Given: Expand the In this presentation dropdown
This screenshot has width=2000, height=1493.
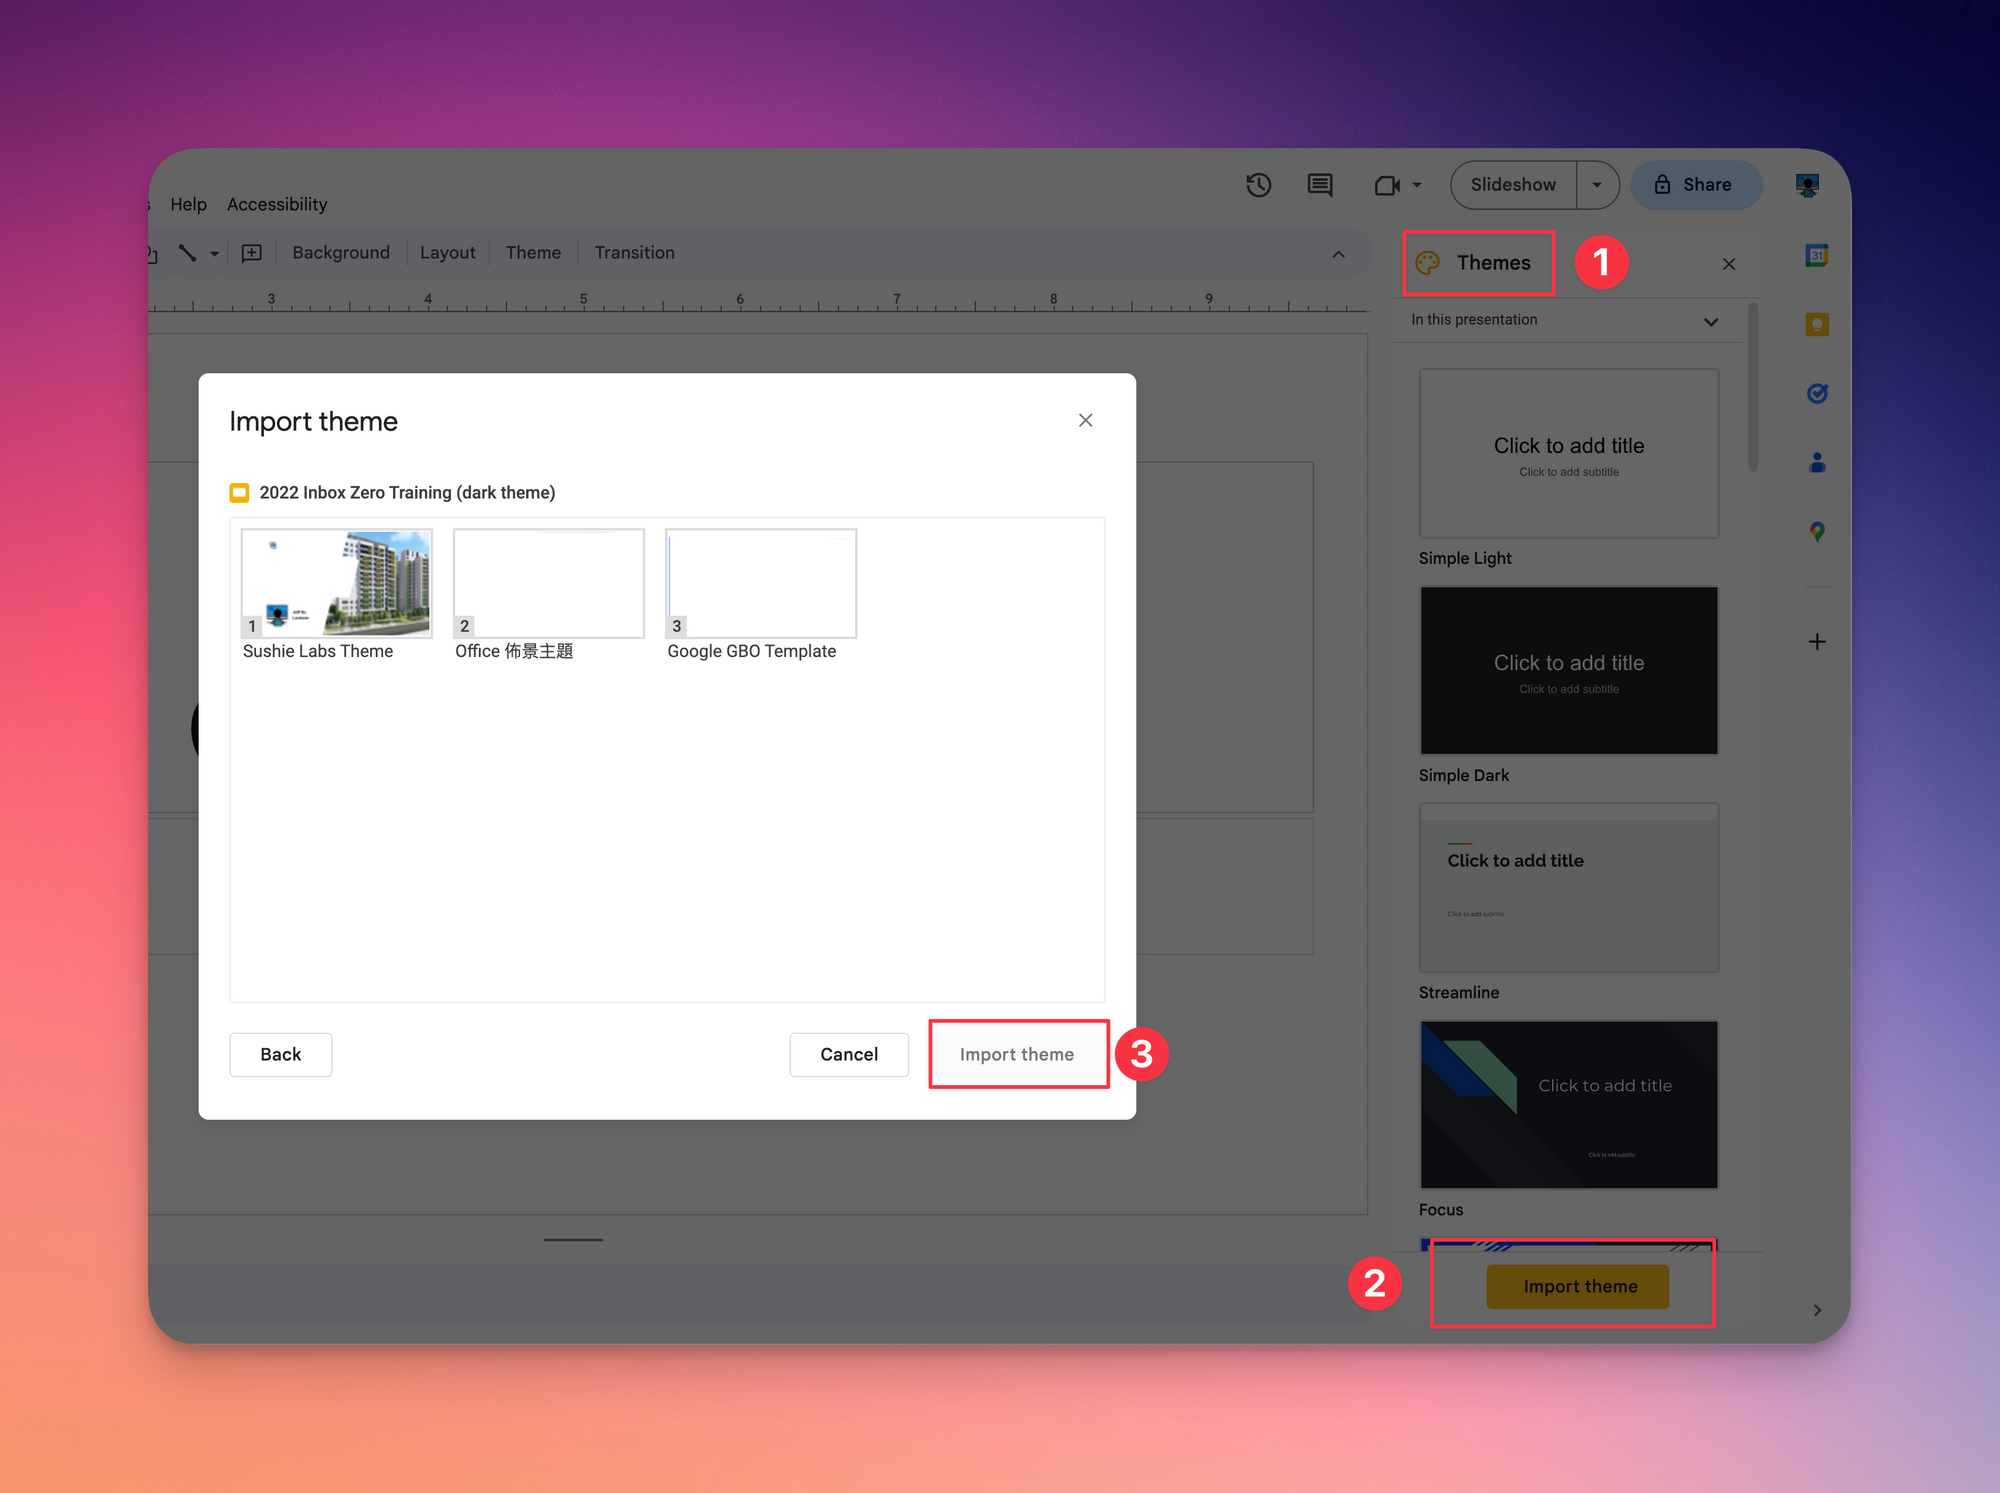Looking at the screenshot, I should pos(1711,321).
